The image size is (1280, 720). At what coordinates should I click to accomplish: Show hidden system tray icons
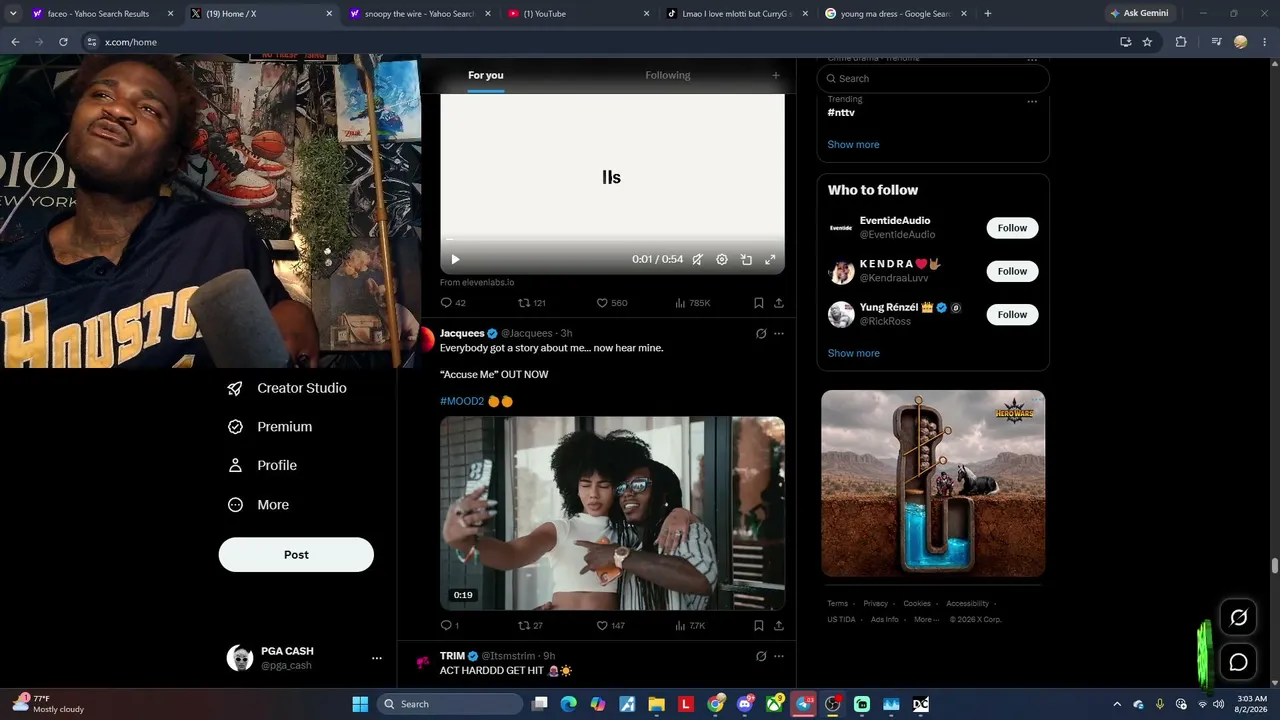click(x=1117, y=704)
